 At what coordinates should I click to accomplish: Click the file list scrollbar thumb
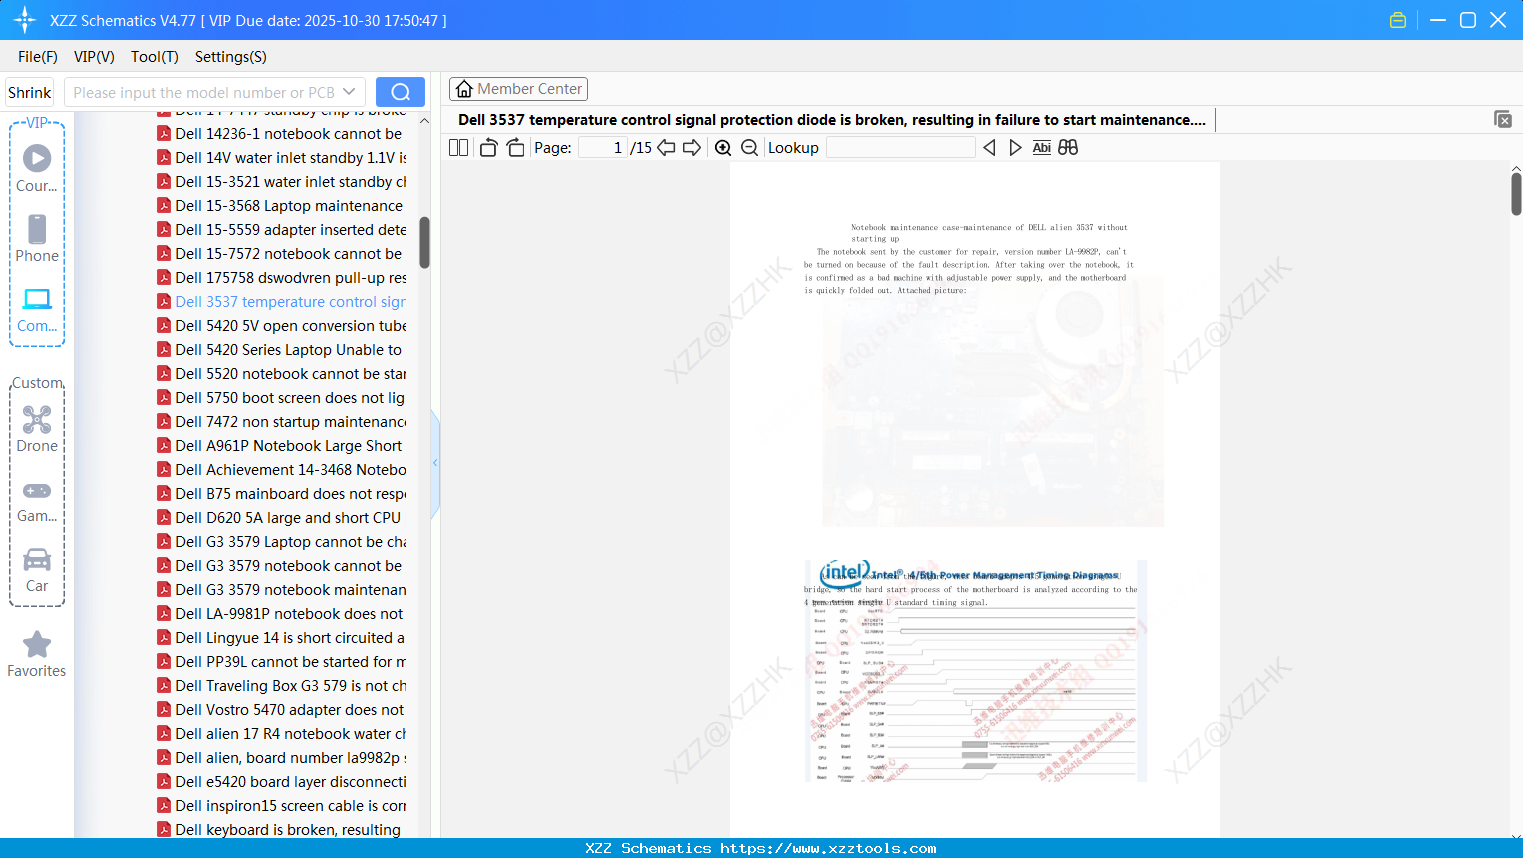tap(424, 243)
